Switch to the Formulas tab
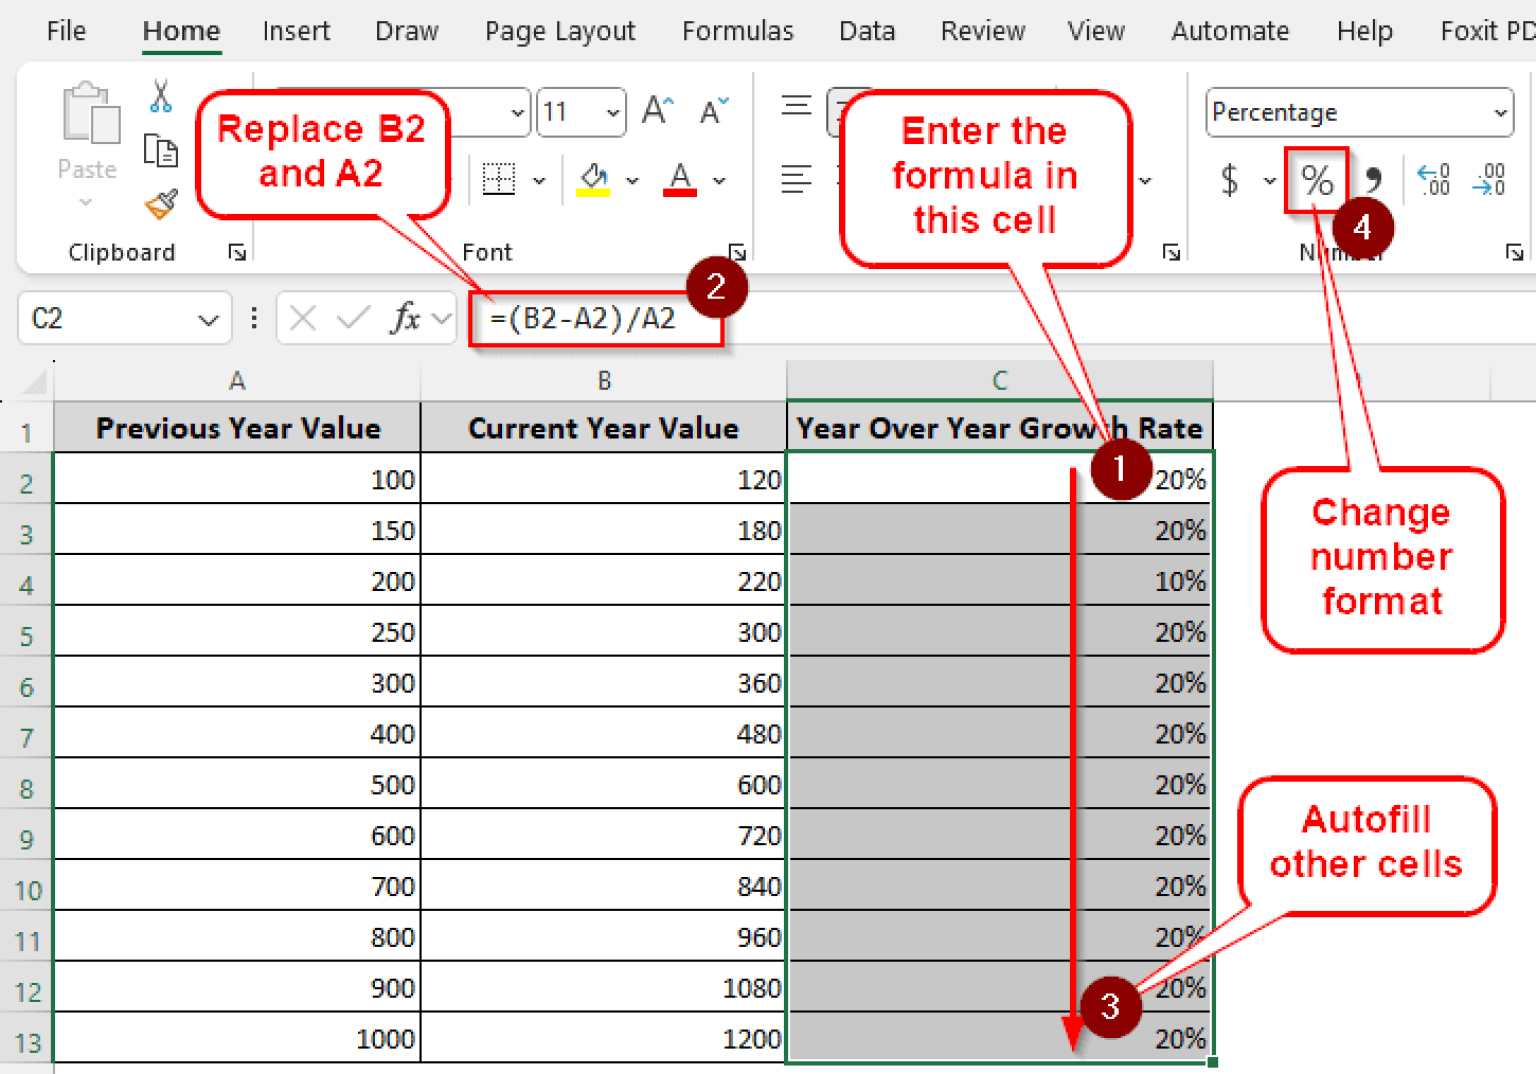Image resolution: width=1536 pixels, height=1074 pixels. click(x=738, y=31)
